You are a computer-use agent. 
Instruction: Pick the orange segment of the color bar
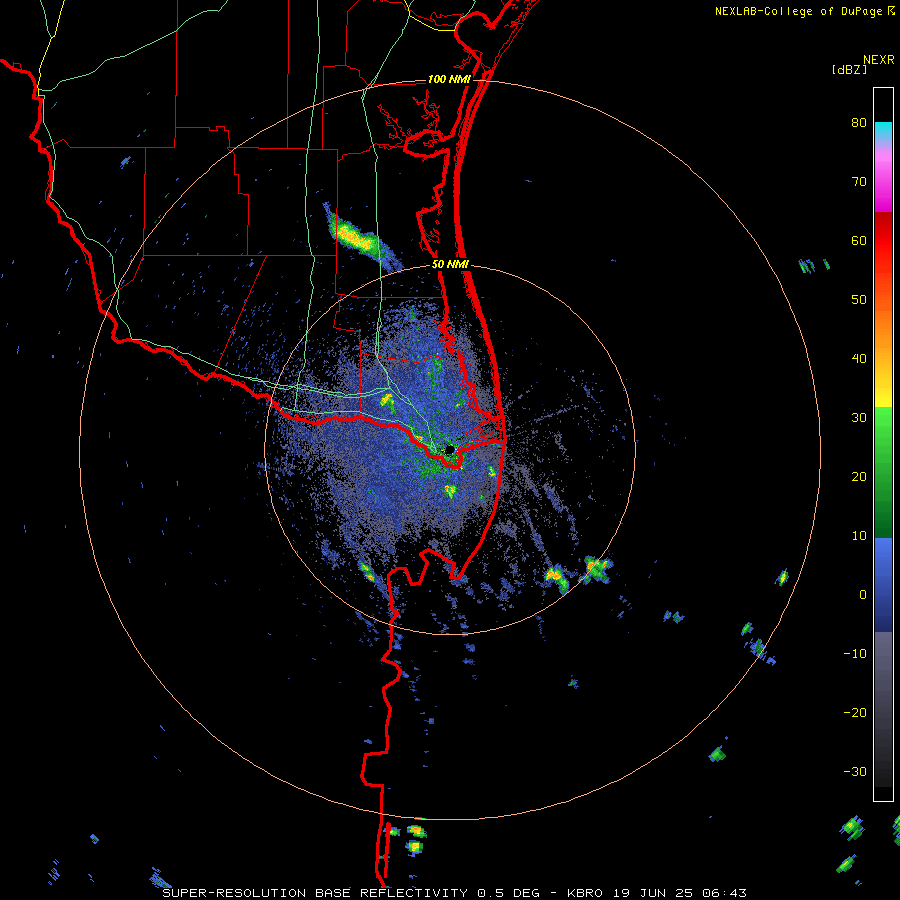(883, 327)
